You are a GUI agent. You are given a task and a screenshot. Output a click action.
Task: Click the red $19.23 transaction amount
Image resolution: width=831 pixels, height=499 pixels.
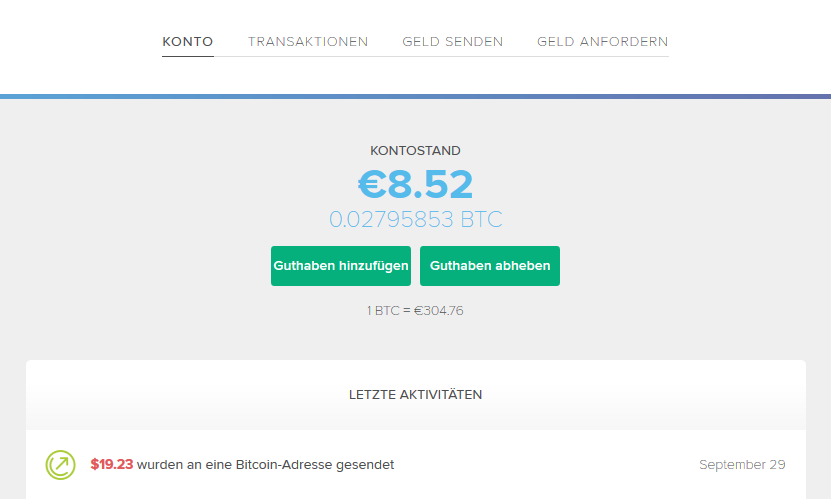pos(111,465)
